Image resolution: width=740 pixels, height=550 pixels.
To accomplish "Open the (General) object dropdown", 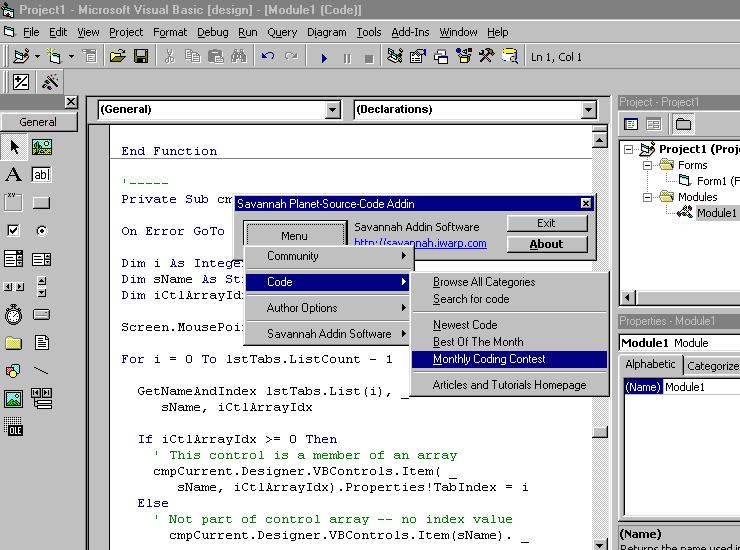I will [333, 109].
